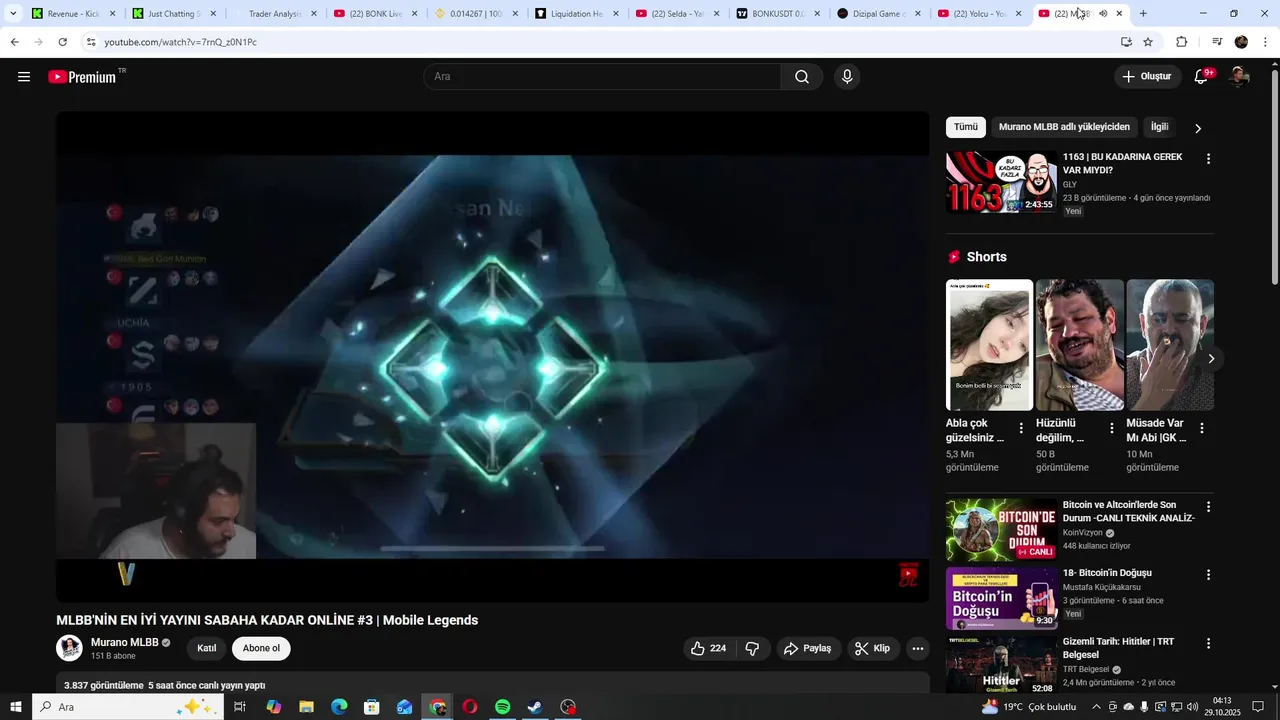Select the Murano MLBB adlı yükleyiciden chip

point(1064,127)
